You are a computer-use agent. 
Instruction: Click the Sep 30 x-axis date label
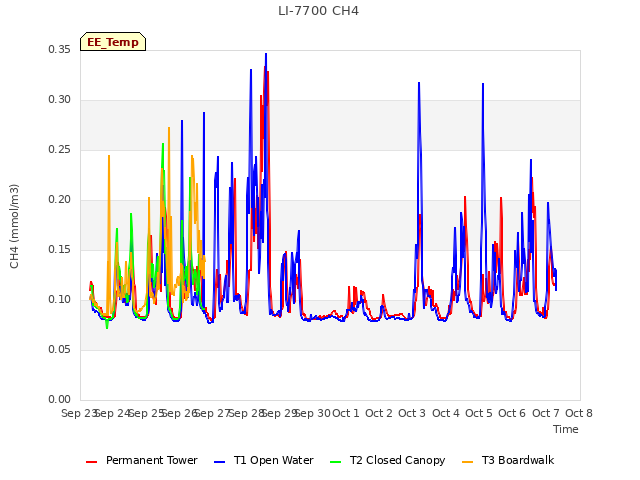pos(313,413)
